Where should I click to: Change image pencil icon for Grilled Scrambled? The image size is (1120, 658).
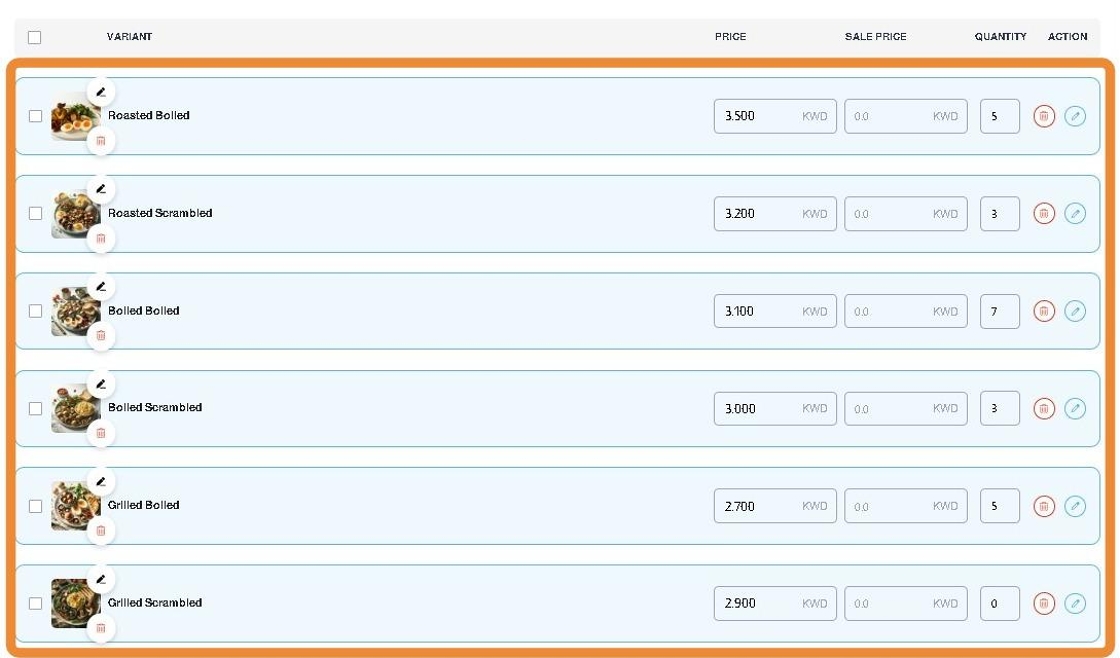pos(101,579)
